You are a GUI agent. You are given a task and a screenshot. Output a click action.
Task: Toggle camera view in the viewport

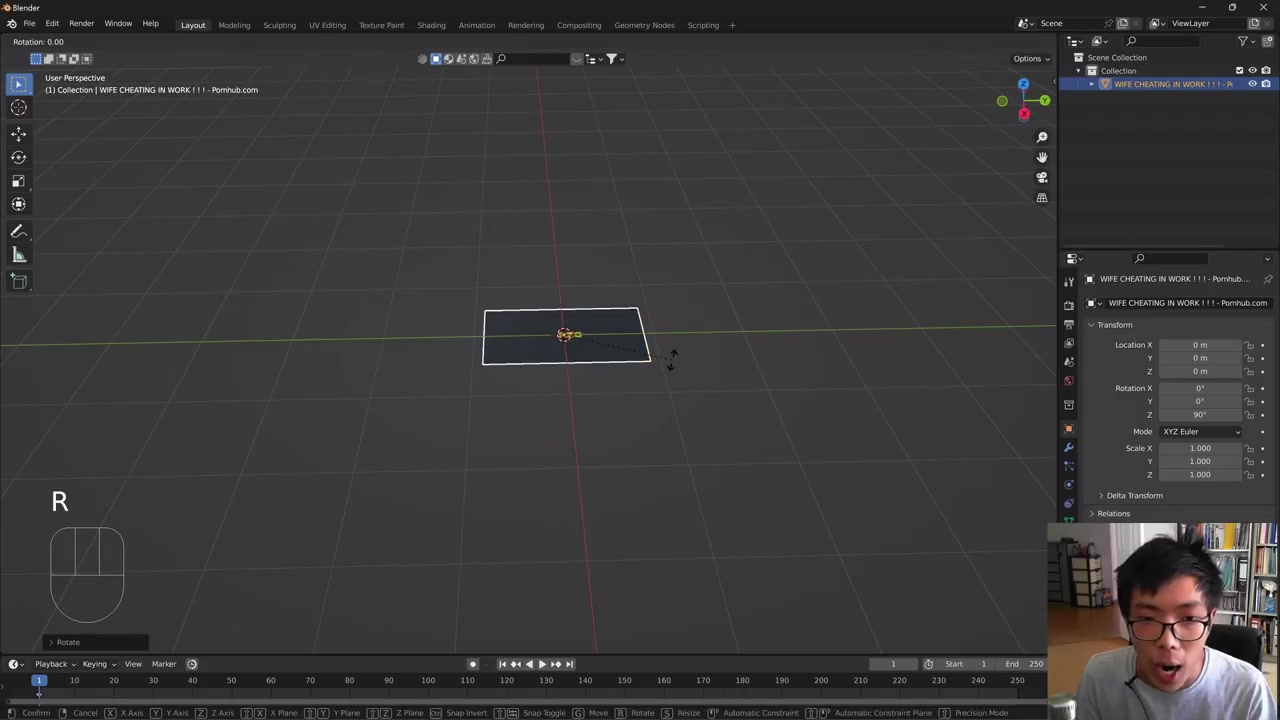(1041, 177)
